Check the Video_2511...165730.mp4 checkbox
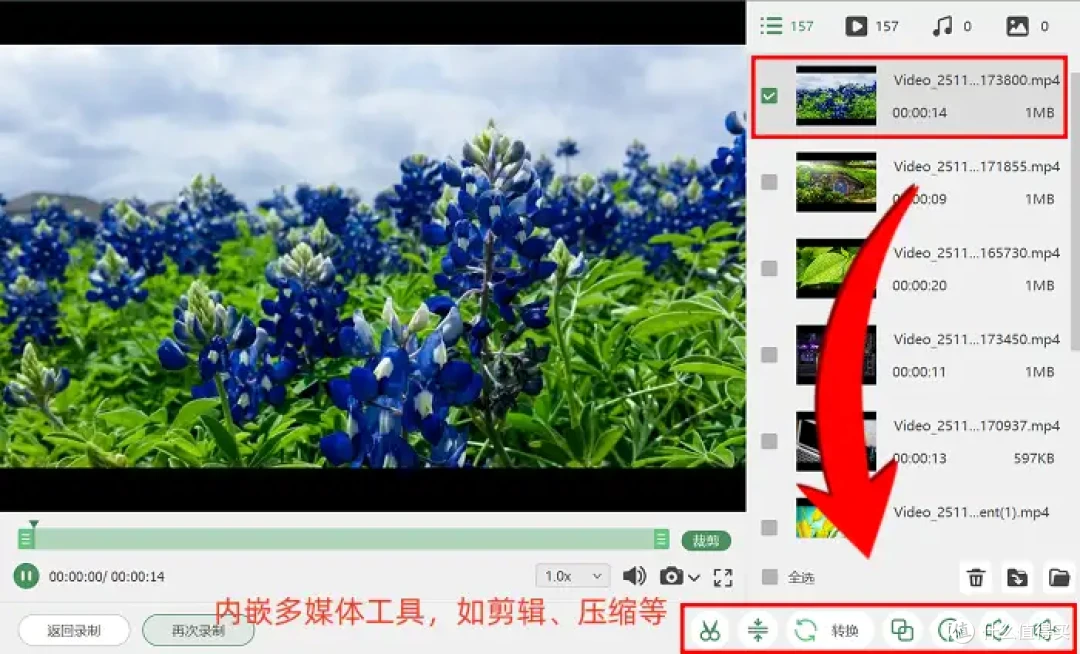 pos(769,268)
